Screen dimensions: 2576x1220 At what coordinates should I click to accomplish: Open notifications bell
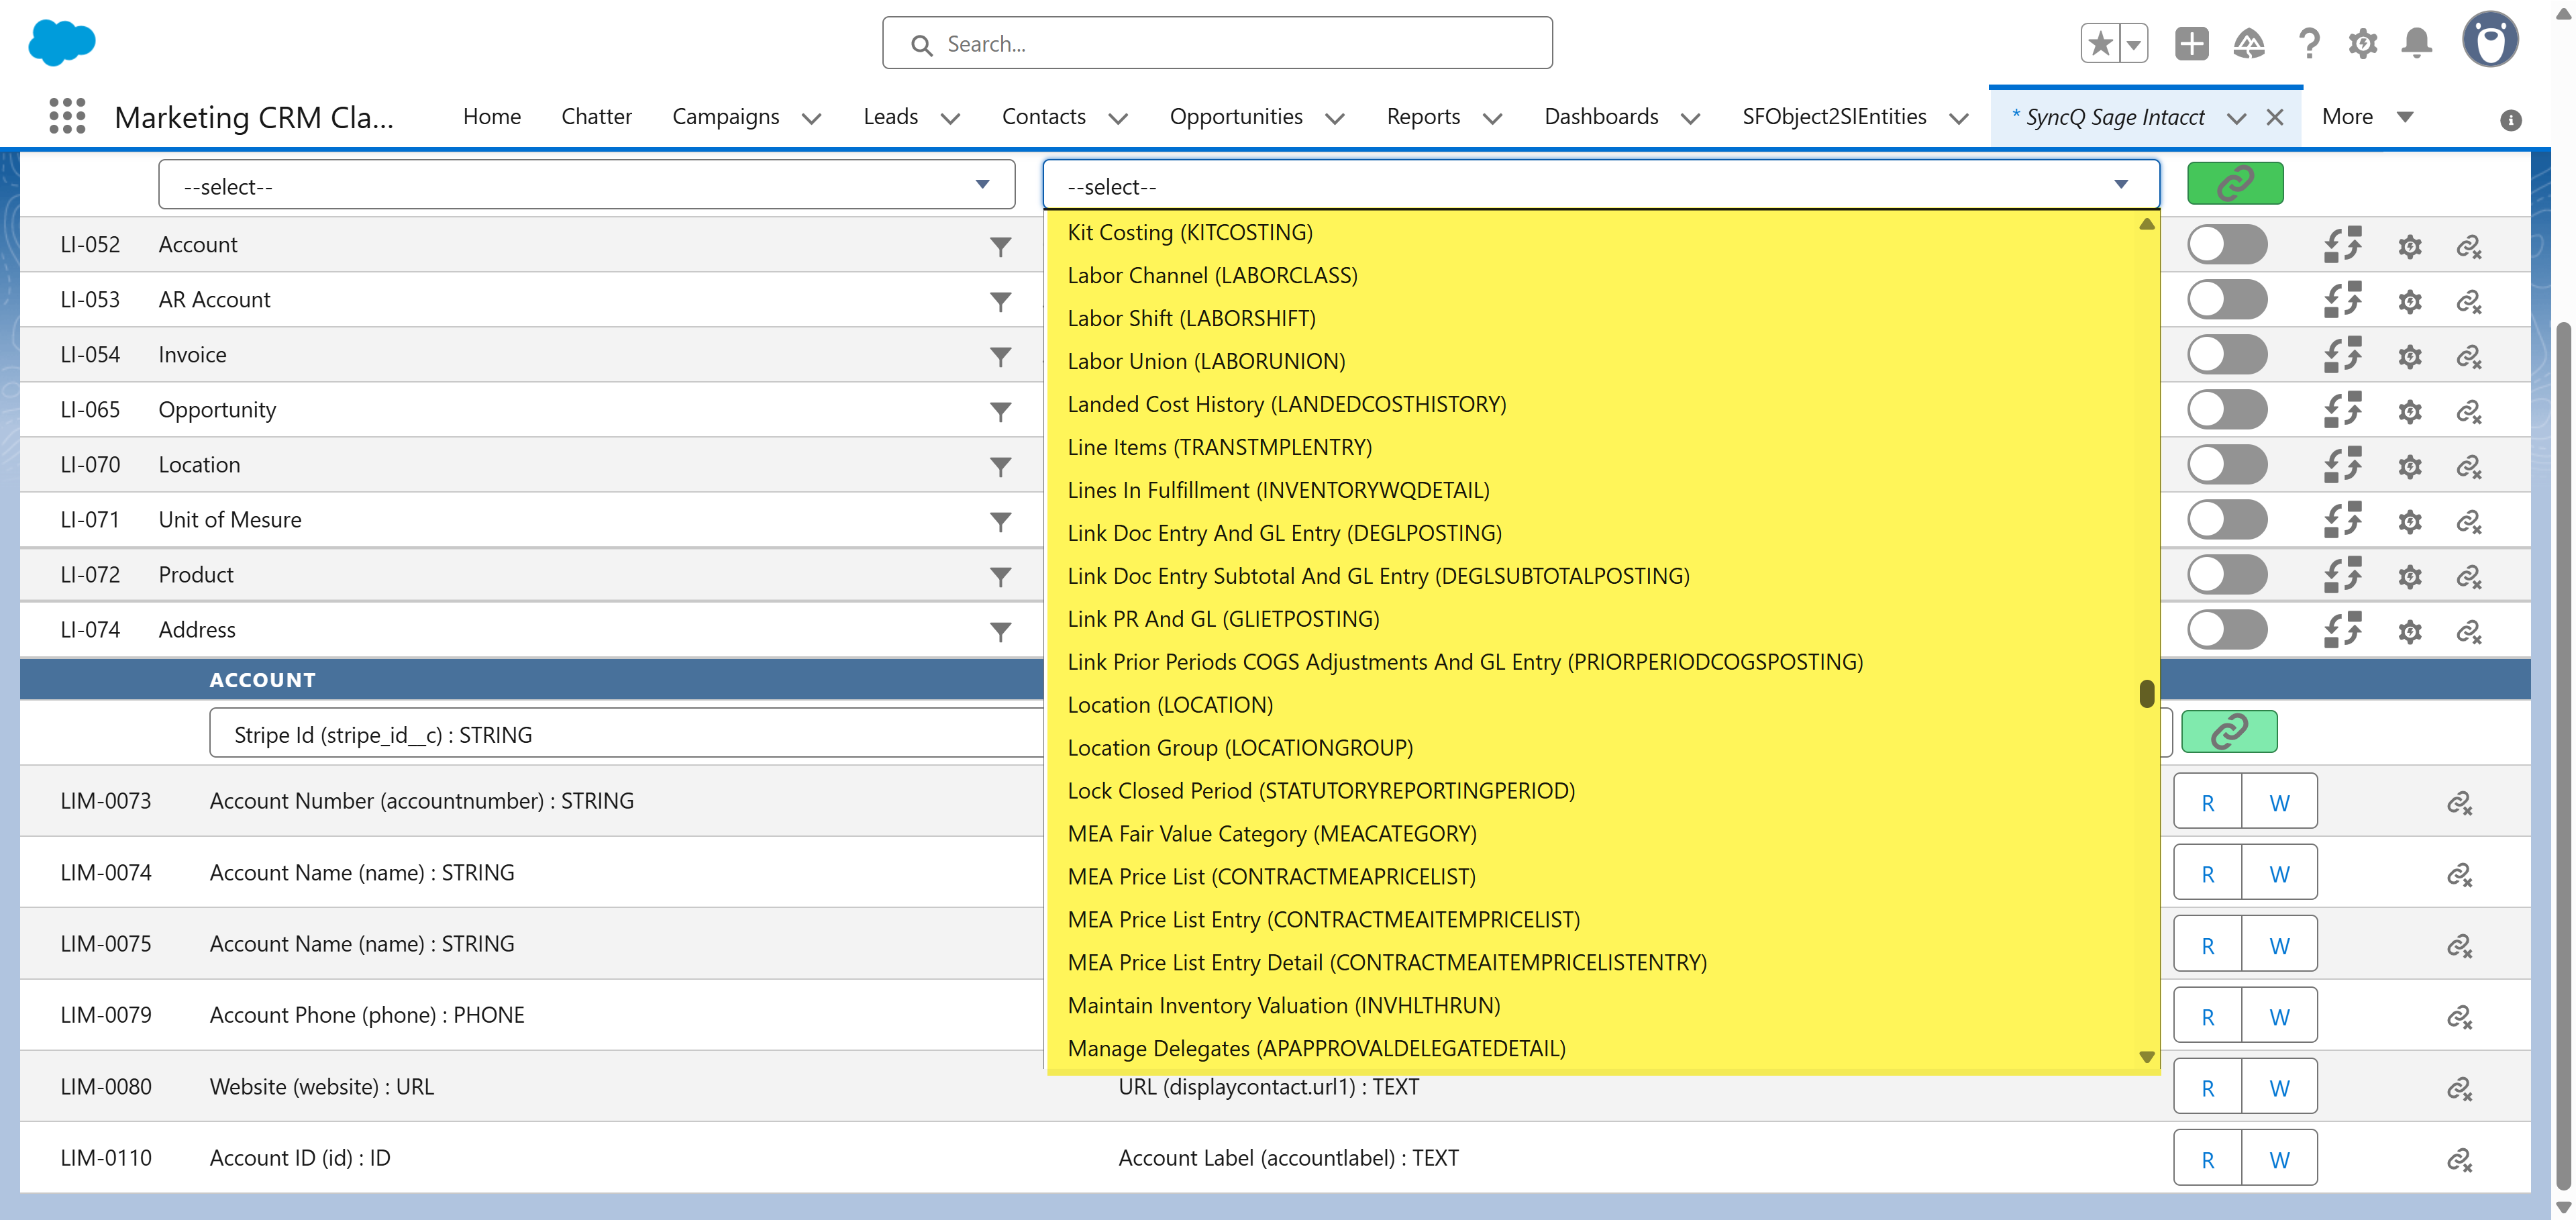2417,43
